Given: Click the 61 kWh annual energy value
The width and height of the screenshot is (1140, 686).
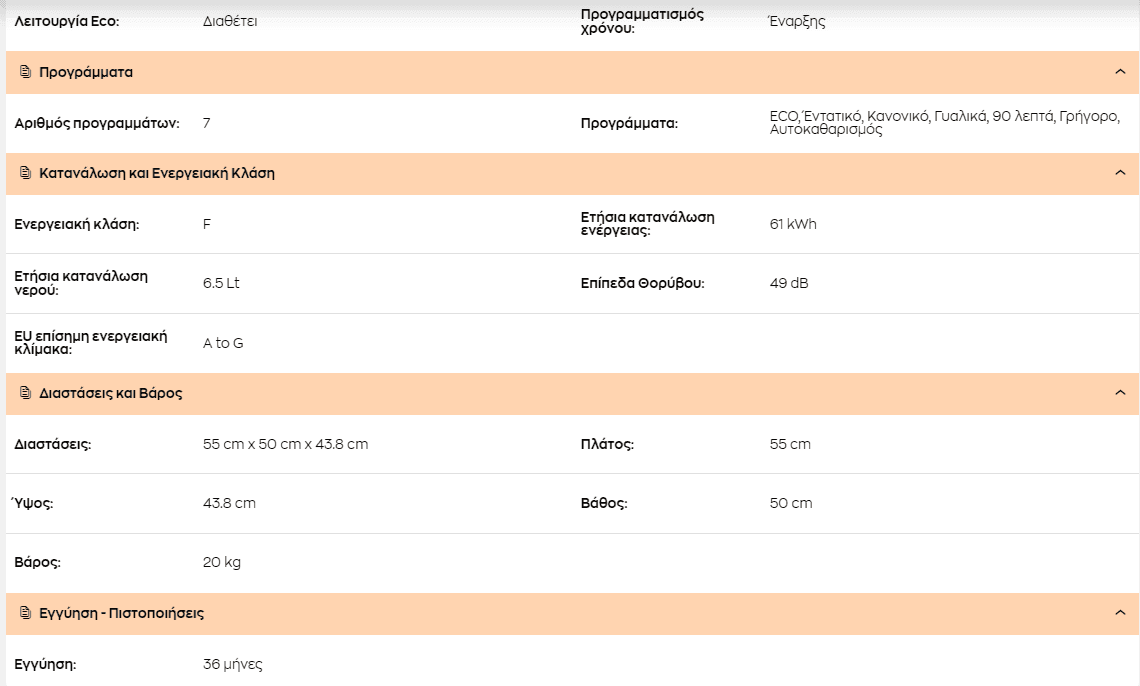Looking at the screenshot, I should tap(793, 224).
